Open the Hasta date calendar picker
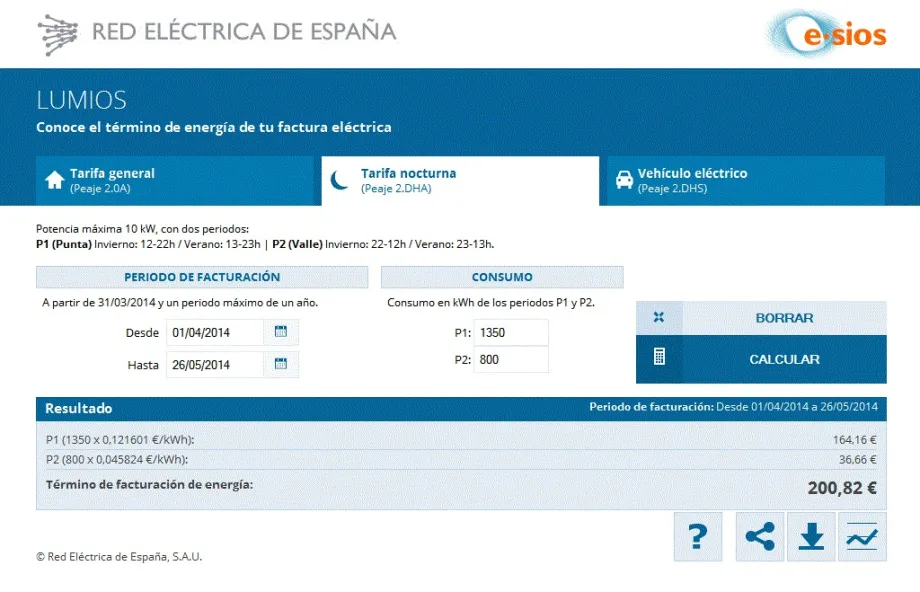Image resolution: width=920 pixels, height=592 pixels. tap(281, 364)
